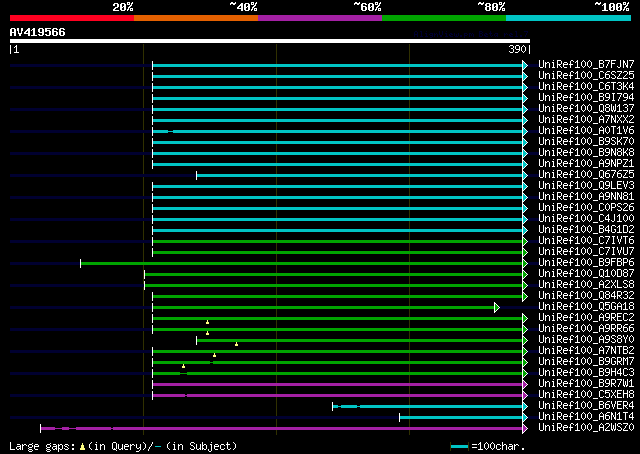This screenshot has height=454, width=640.
Task: Select the UniRef100_C5XEH8 label
Action: click(x=586, y=395)
